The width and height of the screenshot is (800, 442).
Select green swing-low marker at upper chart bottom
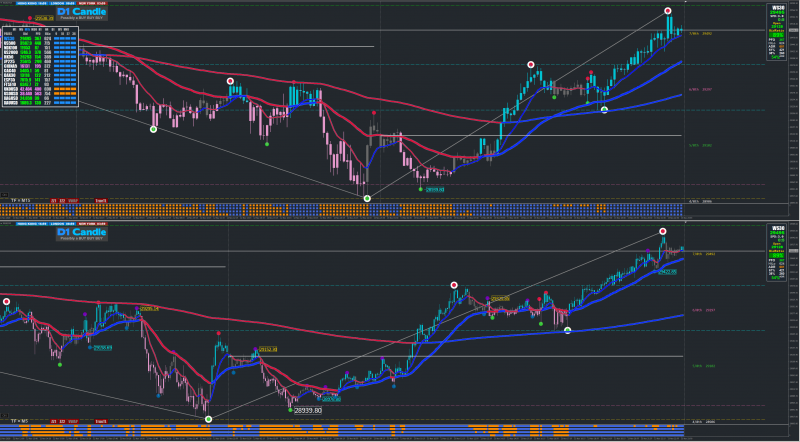click(x=367, y=198)
